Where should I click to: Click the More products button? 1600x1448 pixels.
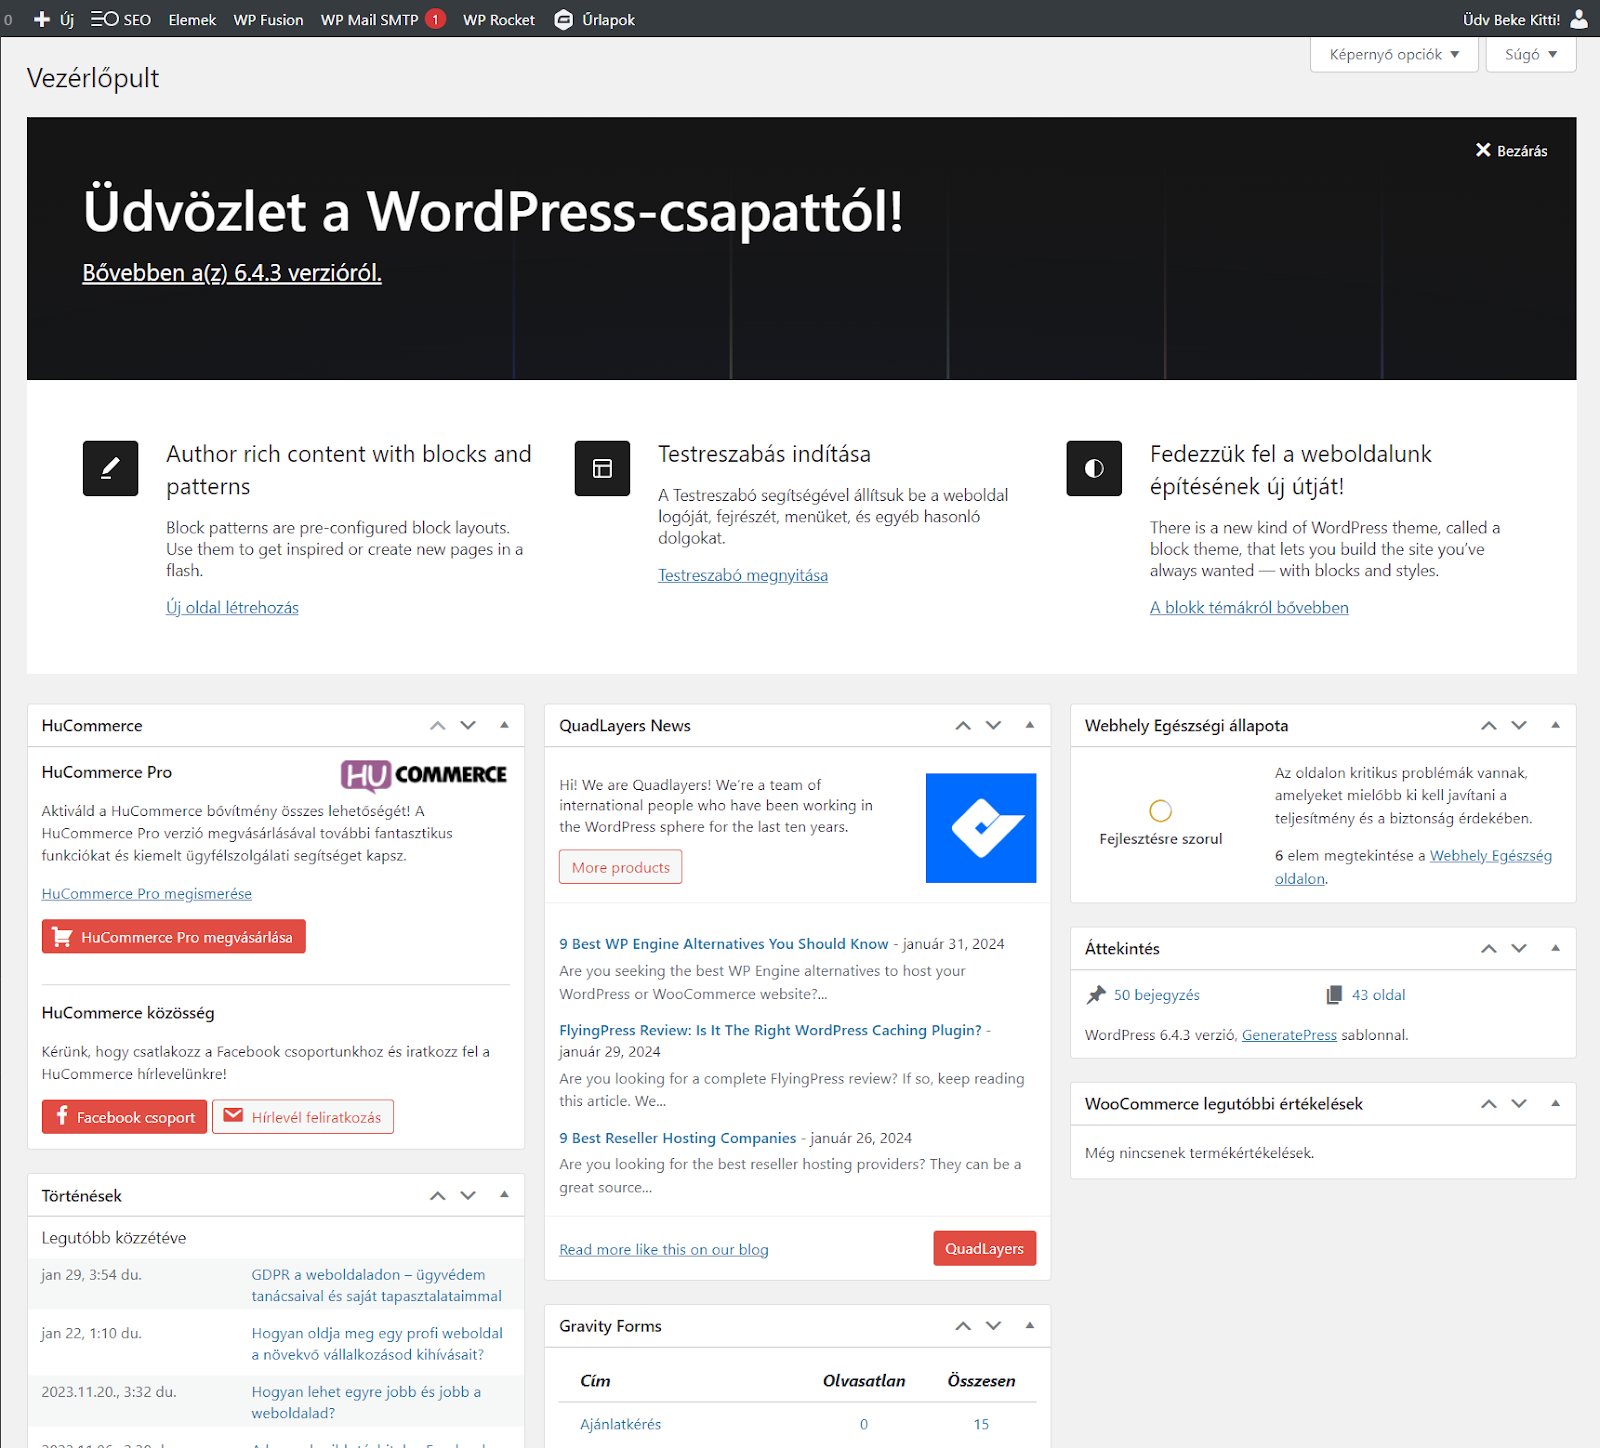point(621,867)
